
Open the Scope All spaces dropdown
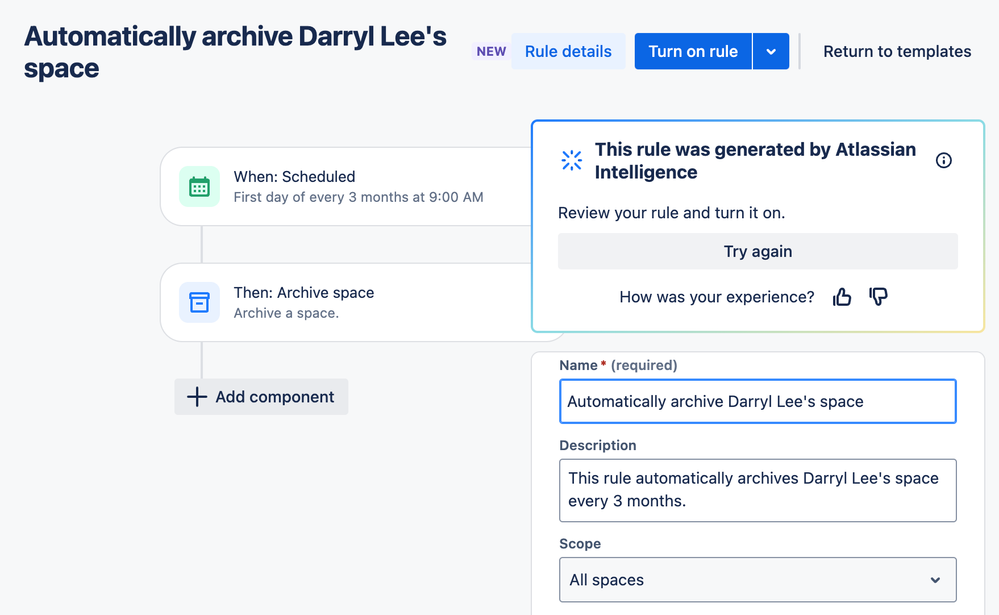pos(758,580)
